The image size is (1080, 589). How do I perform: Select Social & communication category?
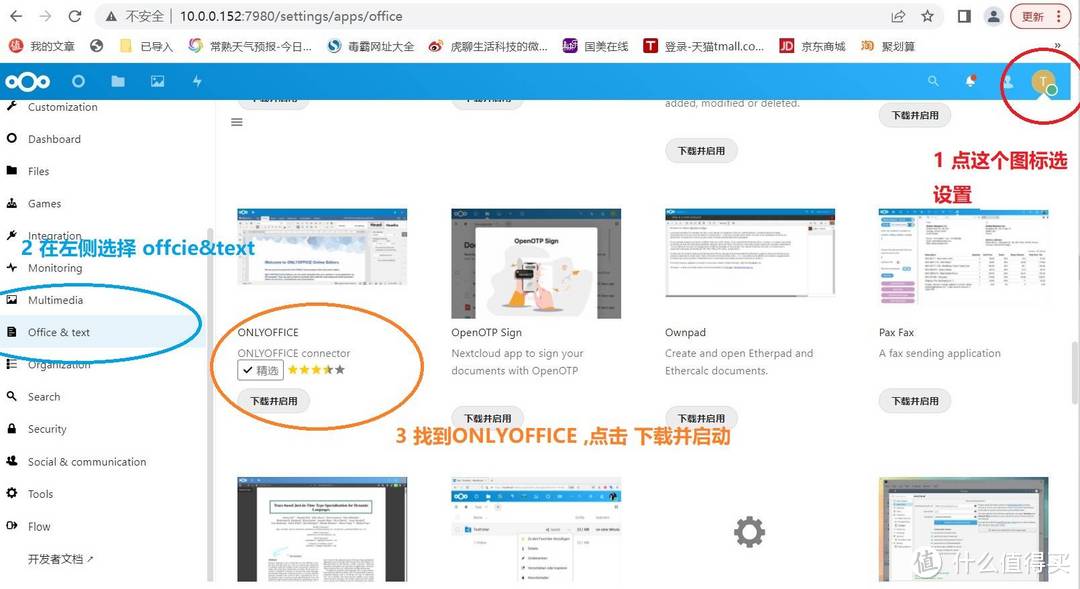click(87, 462)
